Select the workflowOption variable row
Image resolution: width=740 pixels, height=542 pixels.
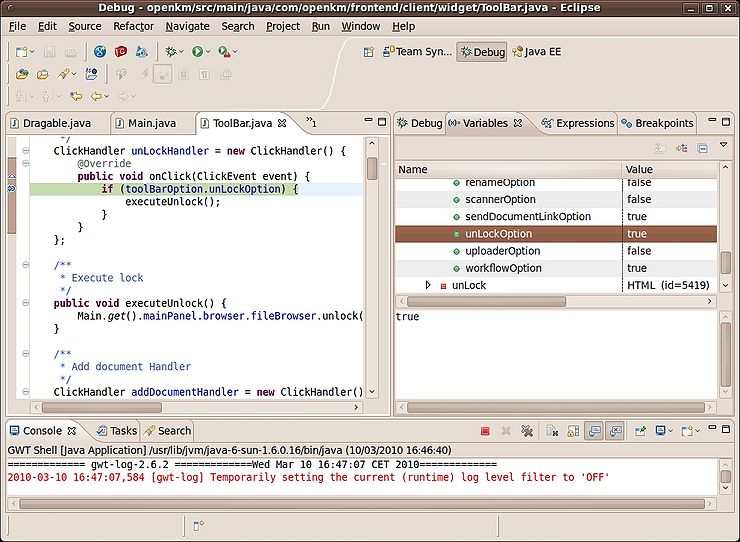coord(556,268)
